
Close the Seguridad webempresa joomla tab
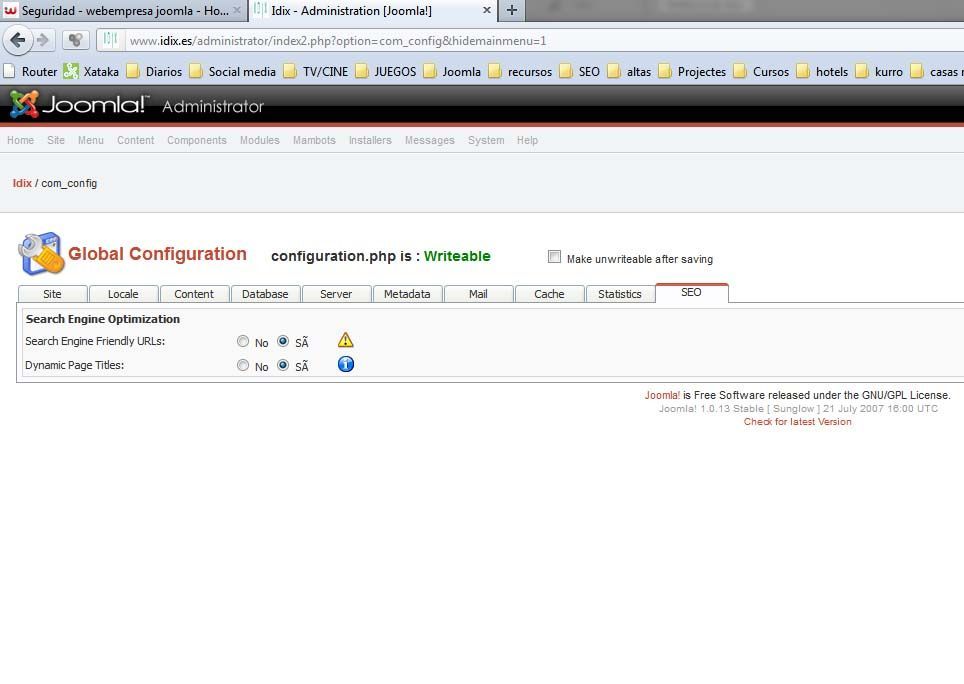coord(237,10)
